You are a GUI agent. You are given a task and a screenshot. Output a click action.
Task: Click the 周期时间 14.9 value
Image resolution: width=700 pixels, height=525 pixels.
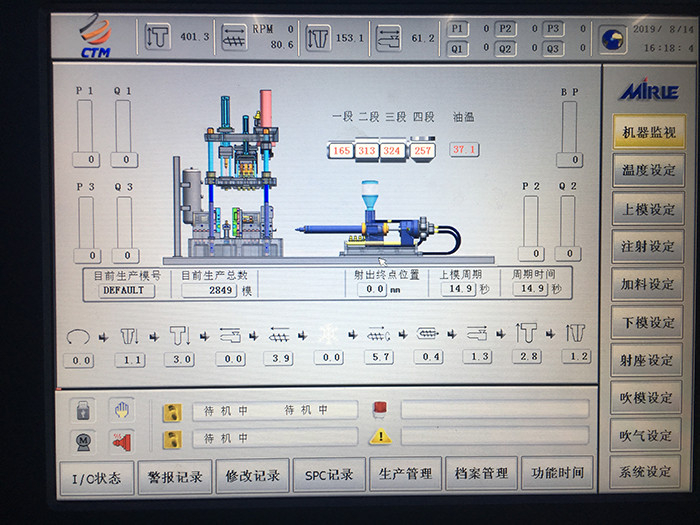pyautogui.click(x=531, y=289)
